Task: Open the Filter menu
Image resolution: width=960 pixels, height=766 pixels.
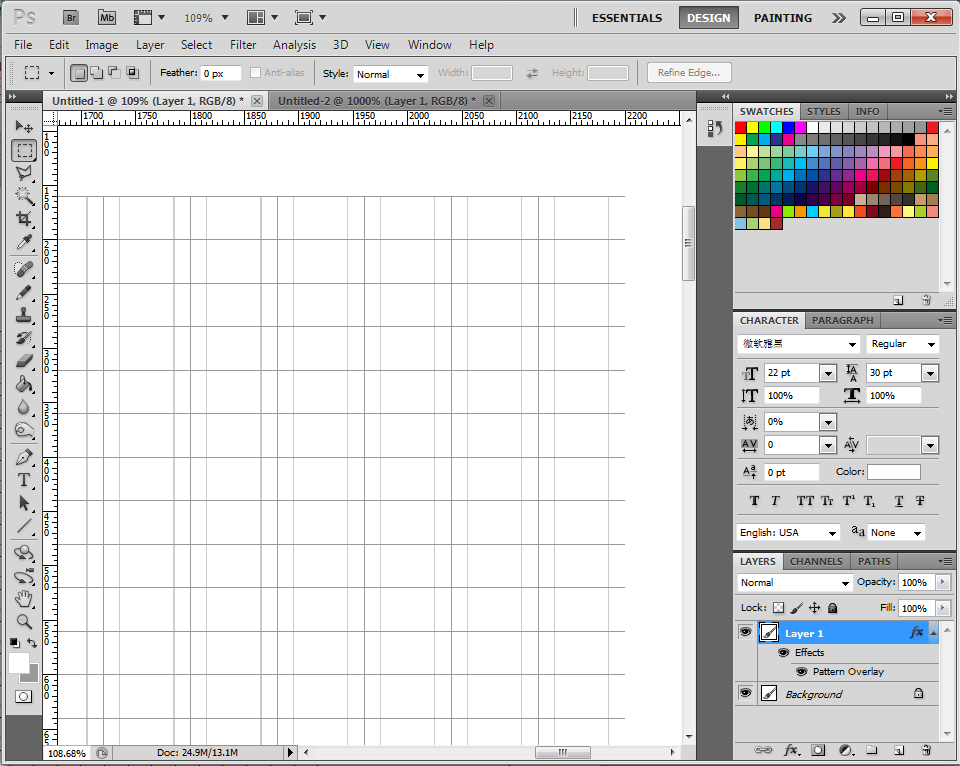Action: click(x=243, y=45)
